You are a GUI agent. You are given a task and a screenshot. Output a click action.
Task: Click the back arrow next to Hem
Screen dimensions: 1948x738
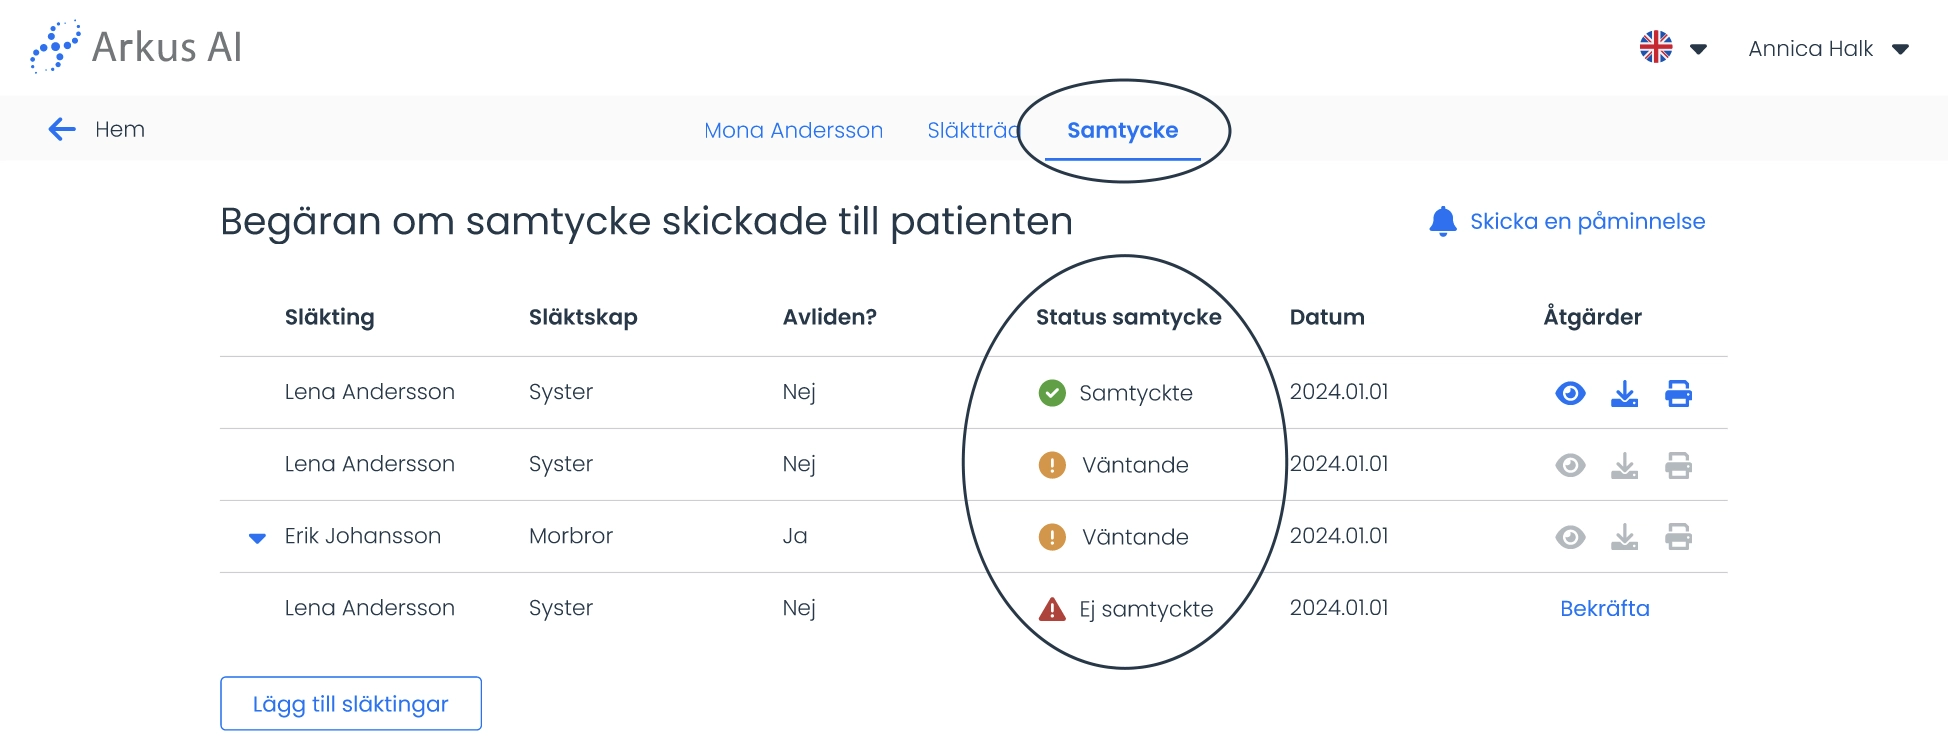62,129
